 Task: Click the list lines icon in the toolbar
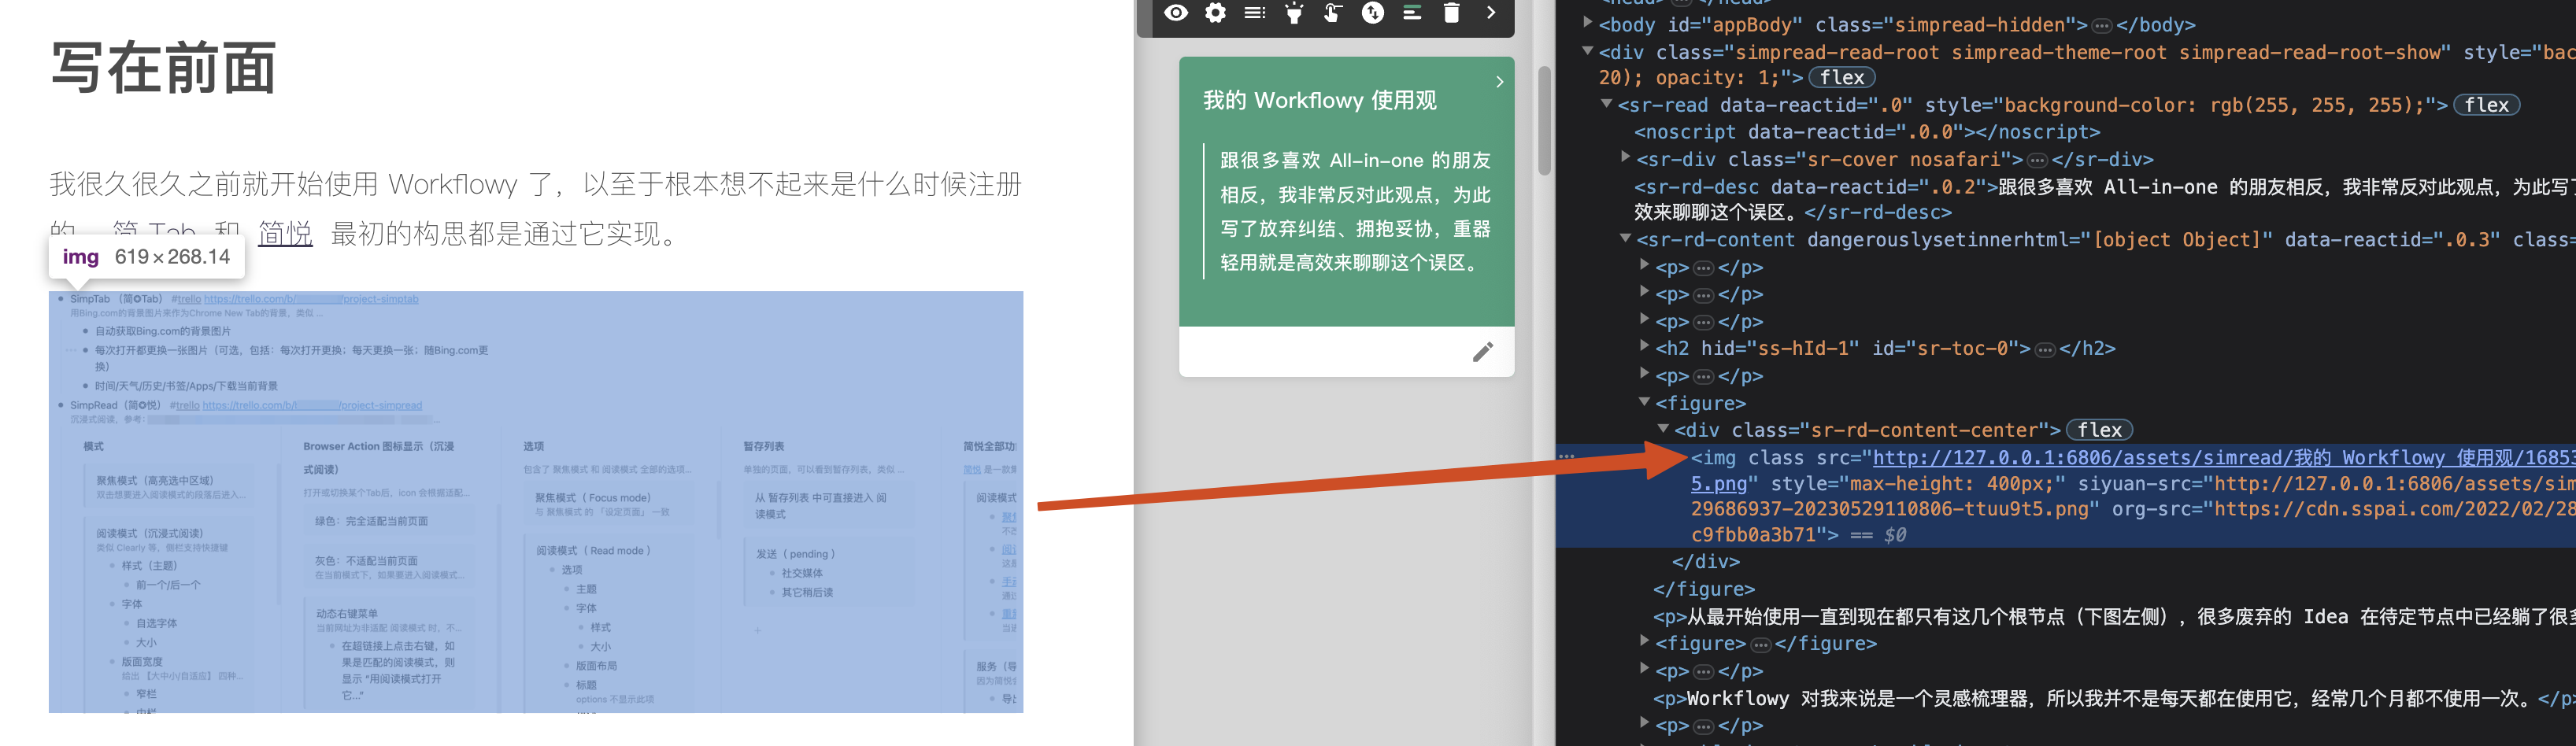1255,13
